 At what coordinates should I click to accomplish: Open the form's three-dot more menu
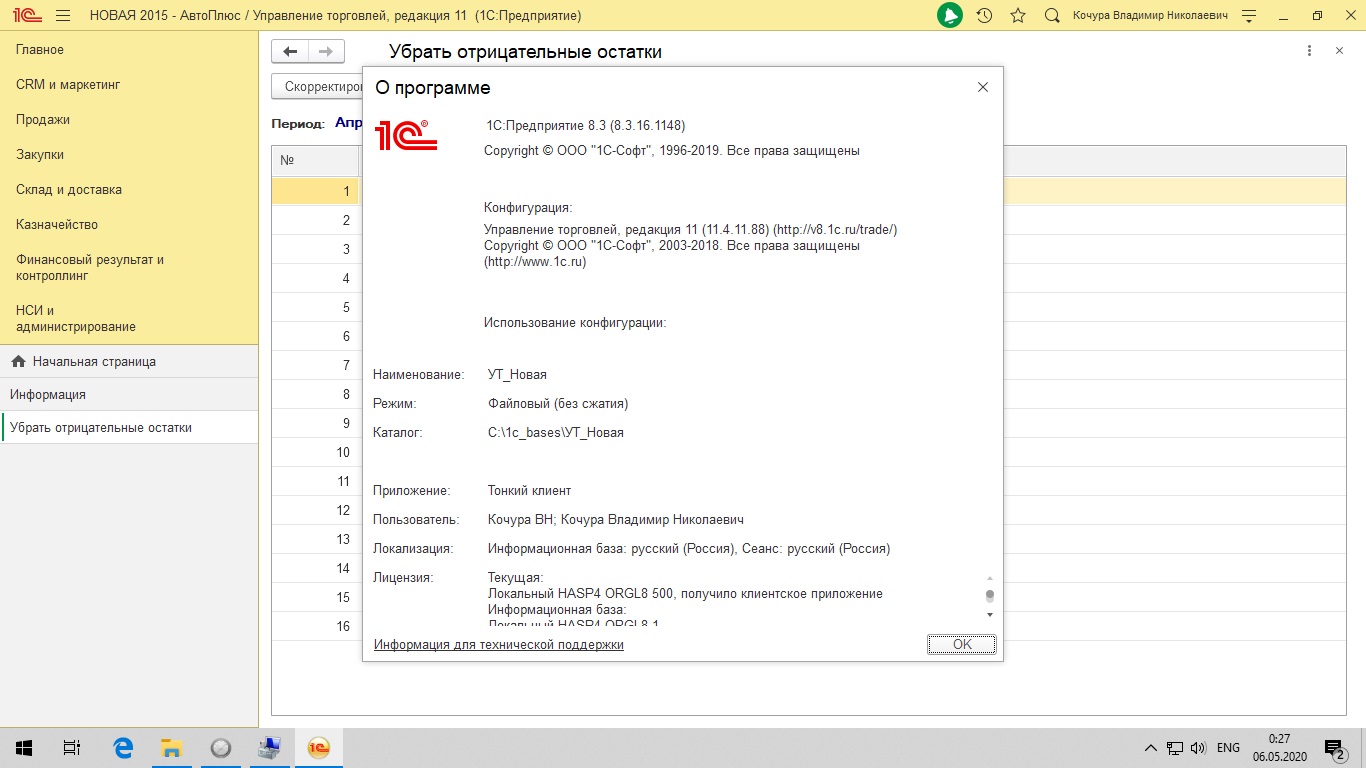pyautogui.click(x=1309, y=51)
